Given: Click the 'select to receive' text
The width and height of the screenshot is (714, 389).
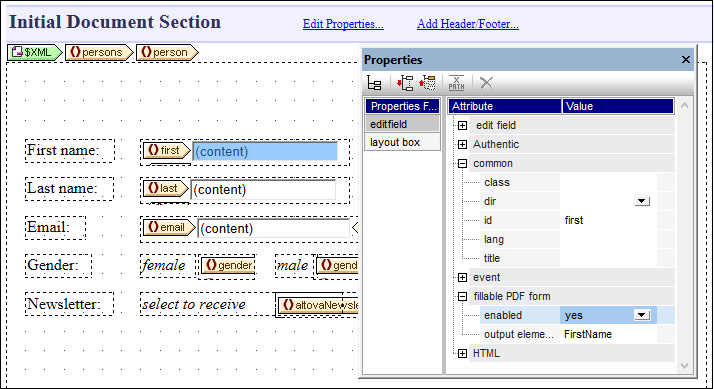Looking at the screenshot, I should tap(194, 304).
